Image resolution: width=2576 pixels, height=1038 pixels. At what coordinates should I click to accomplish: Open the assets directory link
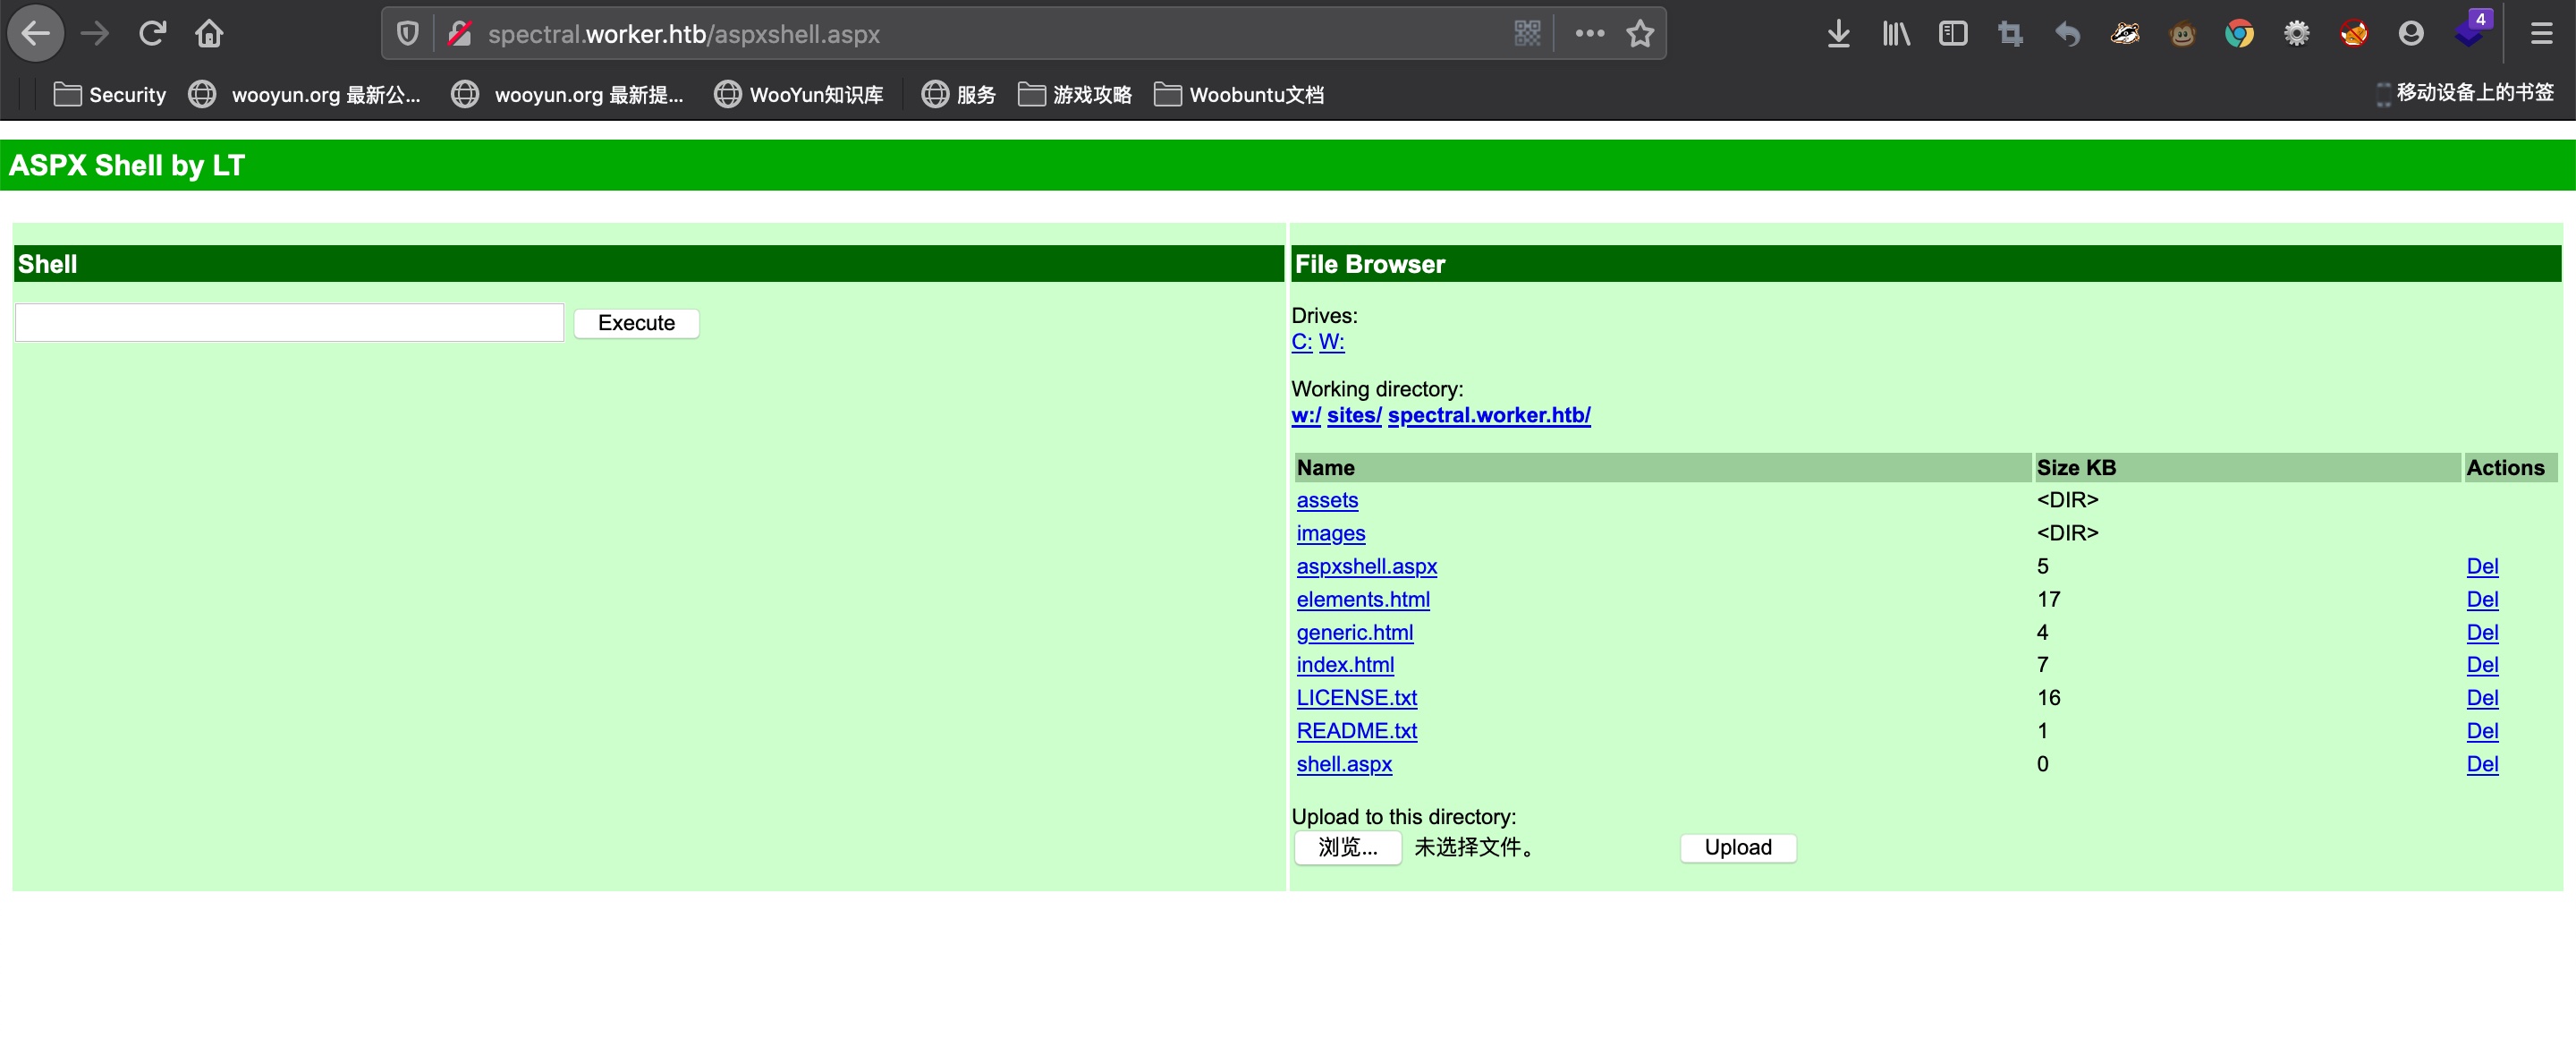(x=1326, y=500)
